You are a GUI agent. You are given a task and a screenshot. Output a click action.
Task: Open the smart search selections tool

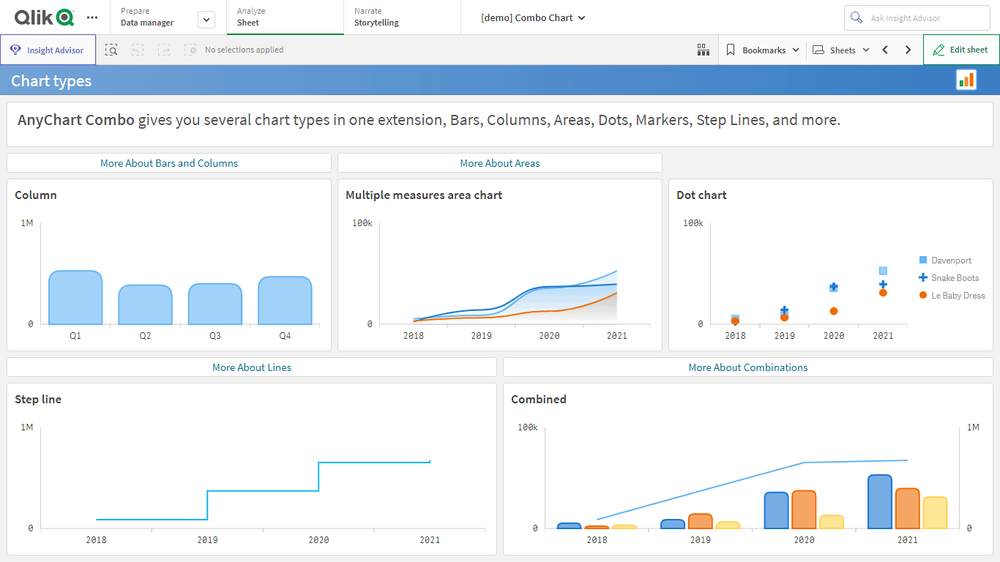(111, 50)
